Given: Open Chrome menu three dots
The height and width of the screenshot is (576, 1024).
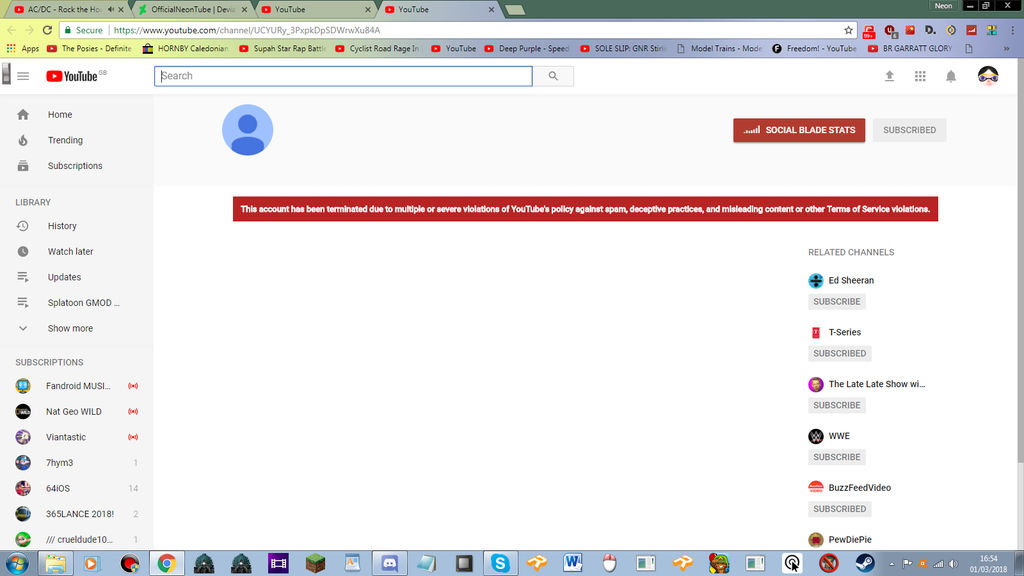Looking at the screenshot, I should point(1013,30).
